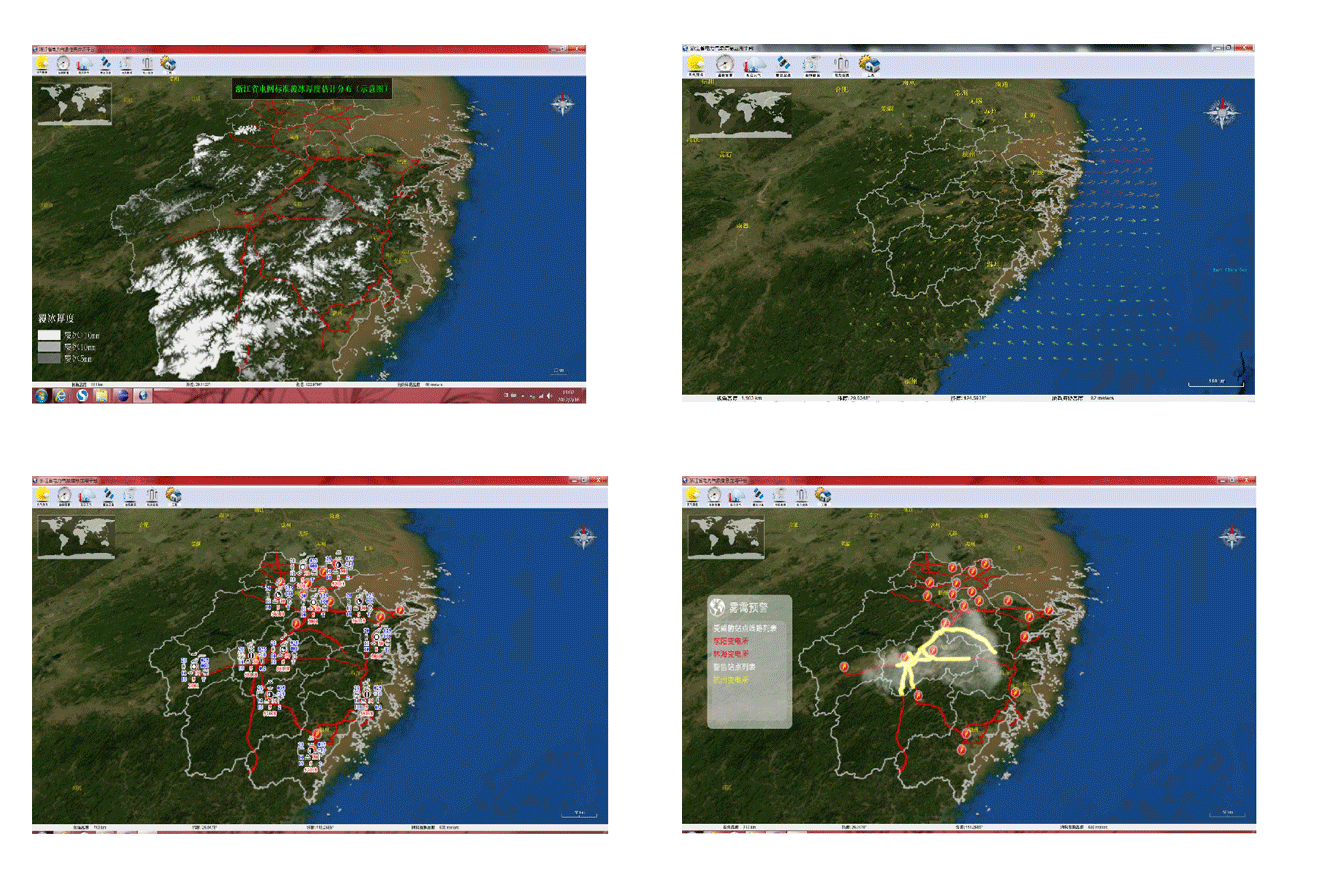This screenshot has width=1331, height=881.
Task: Click the Windows Start button on the taskbar
Action: [x=40, y=395]
